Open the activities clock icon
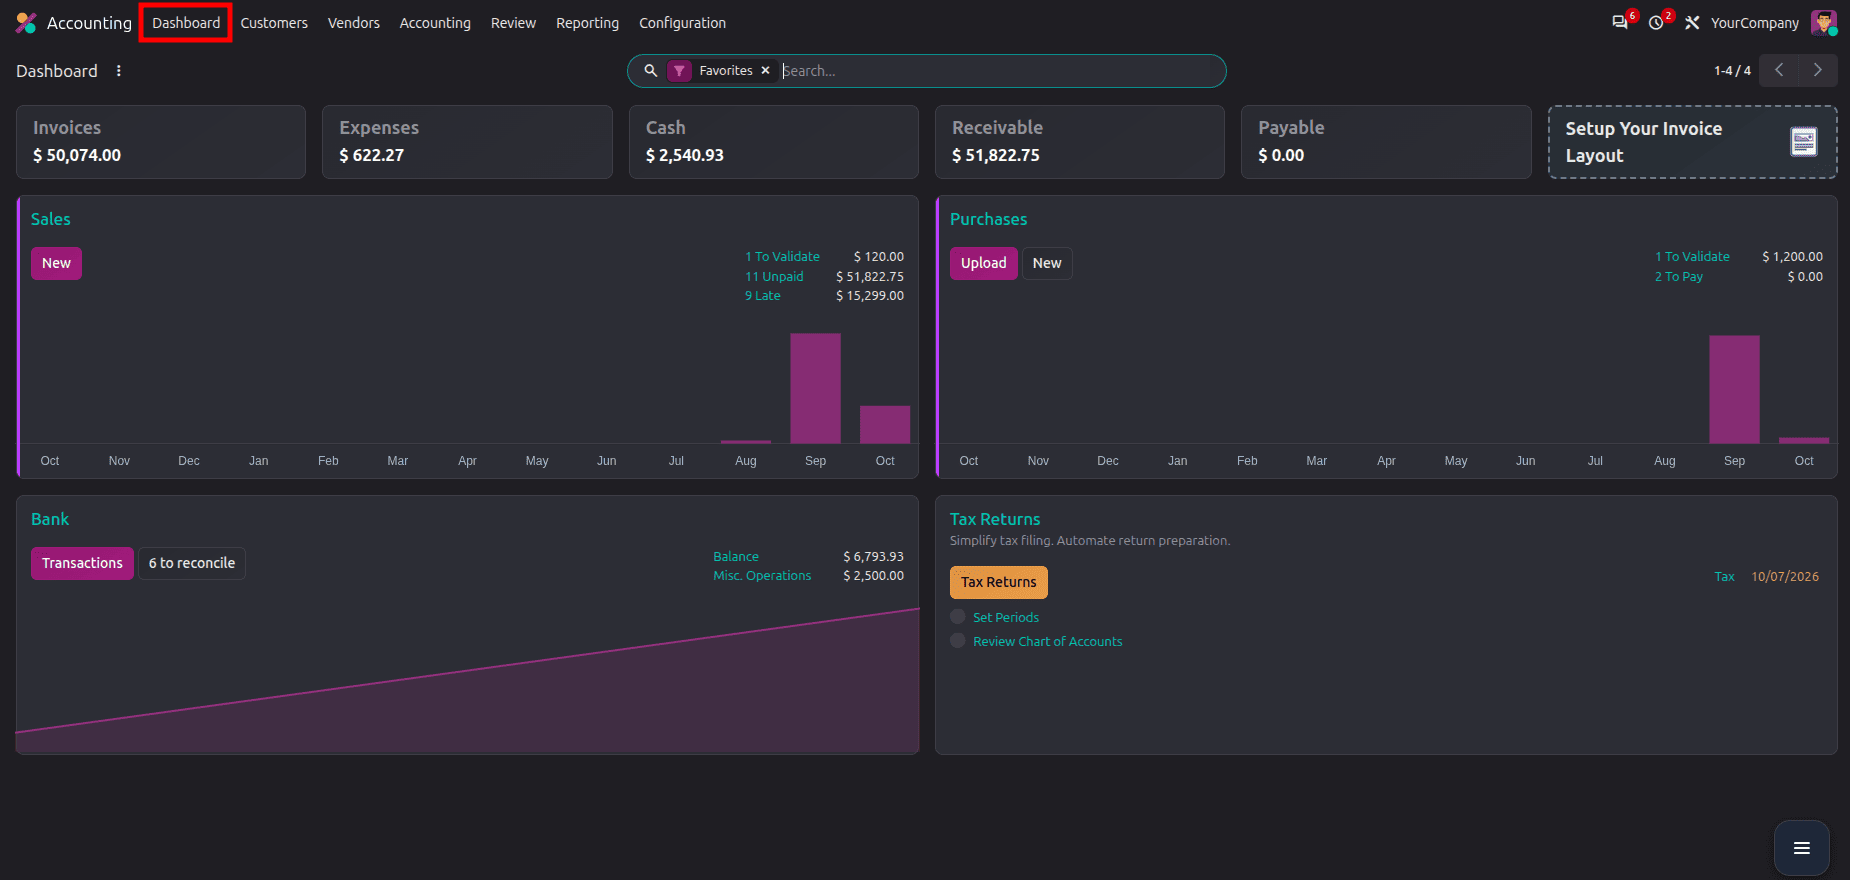Viewport: 1850px width, 880px height. click(1656, 23)
